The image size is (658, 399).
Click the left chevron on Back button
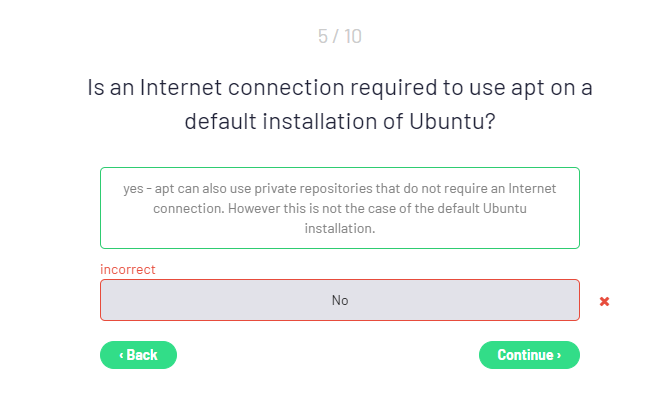point(121,355)
